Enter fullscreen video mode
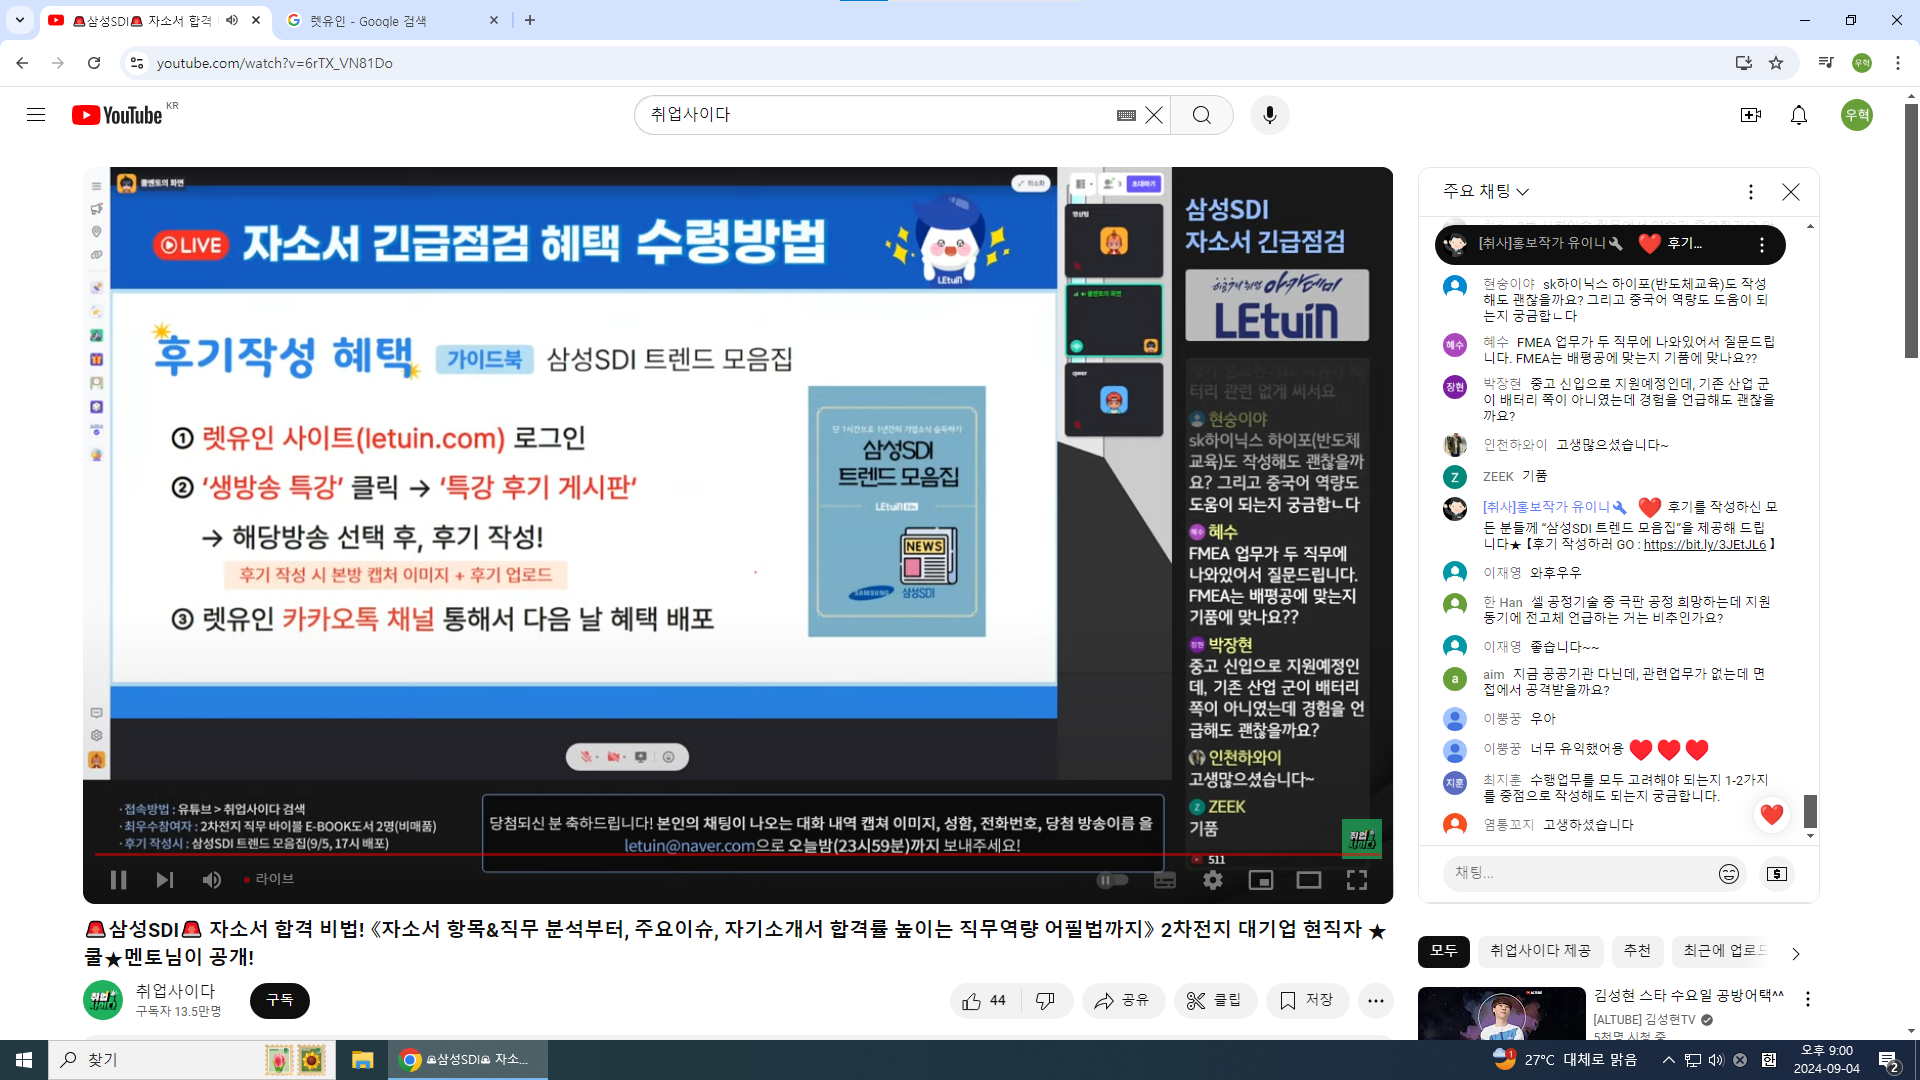 pos(1357,880)
